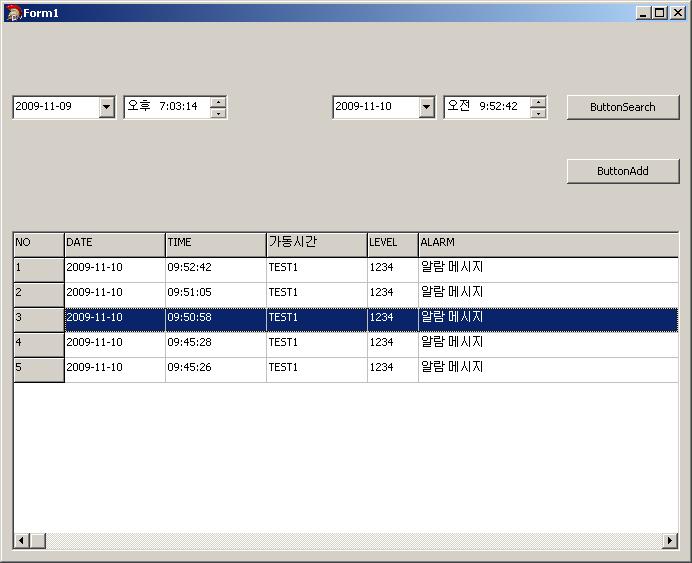692x563 pixels.
Task: Select row 4 with time 09:45:28
Action: tap(215, 343)
